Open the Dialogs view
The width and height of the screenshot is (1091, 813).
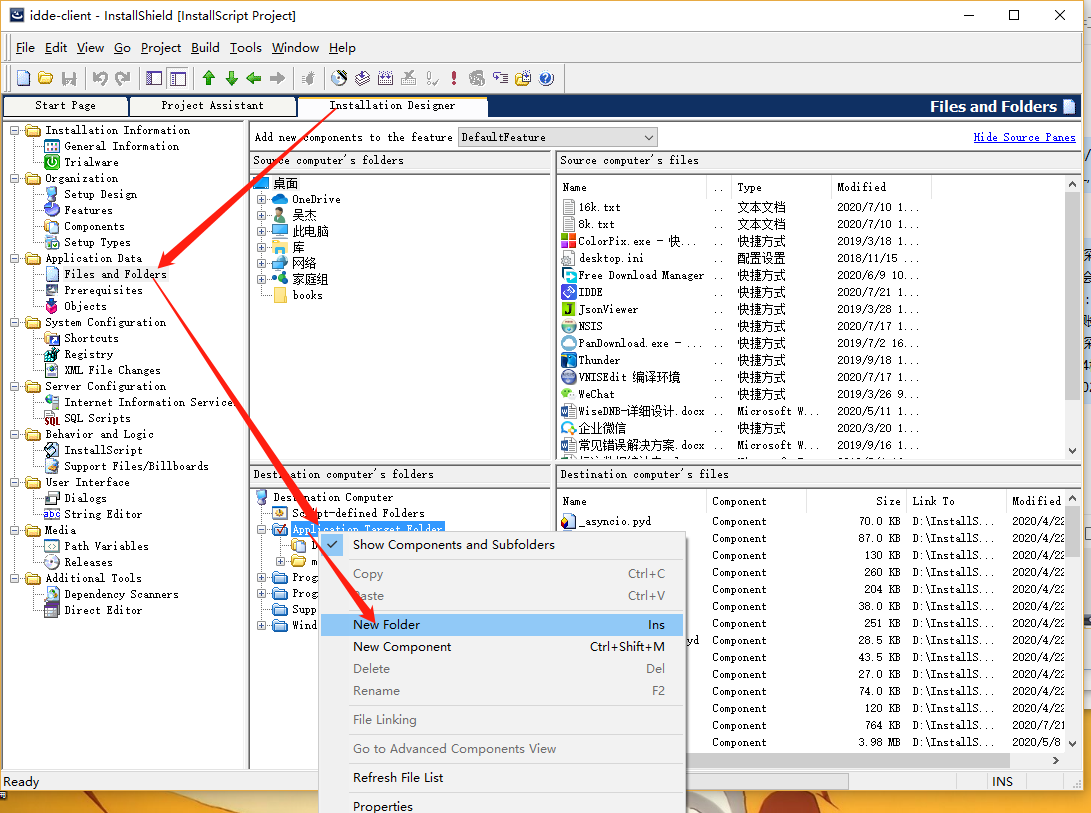tap(85, 498)
